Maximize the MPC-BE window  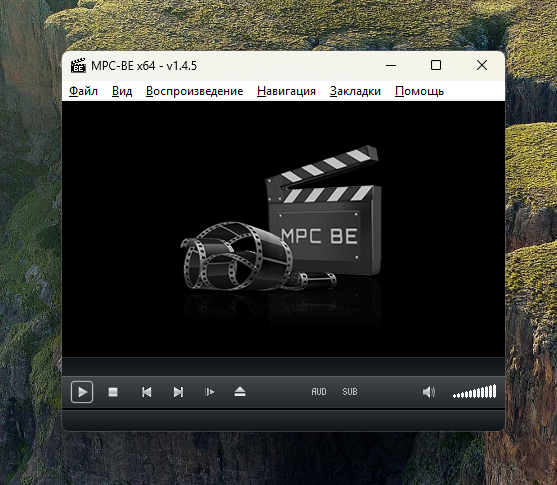436,65
